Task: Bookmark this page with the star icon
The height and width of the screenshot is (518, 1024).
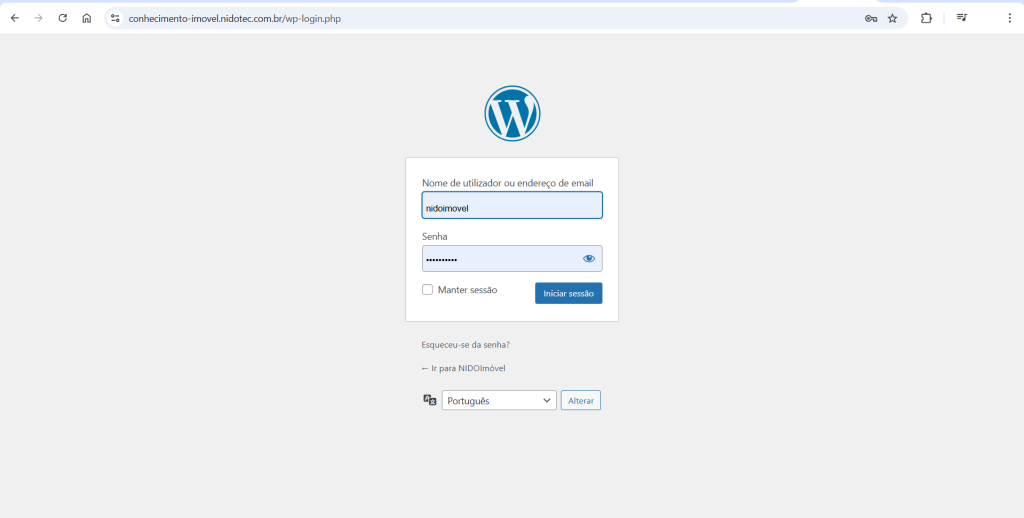Action: [x=892, y=18]
